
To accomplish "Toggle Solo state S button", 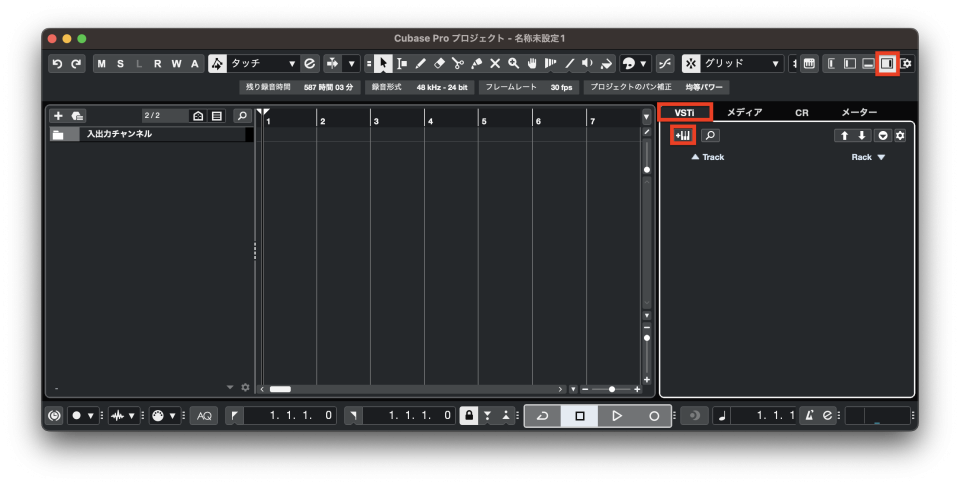I will (121, 64).
